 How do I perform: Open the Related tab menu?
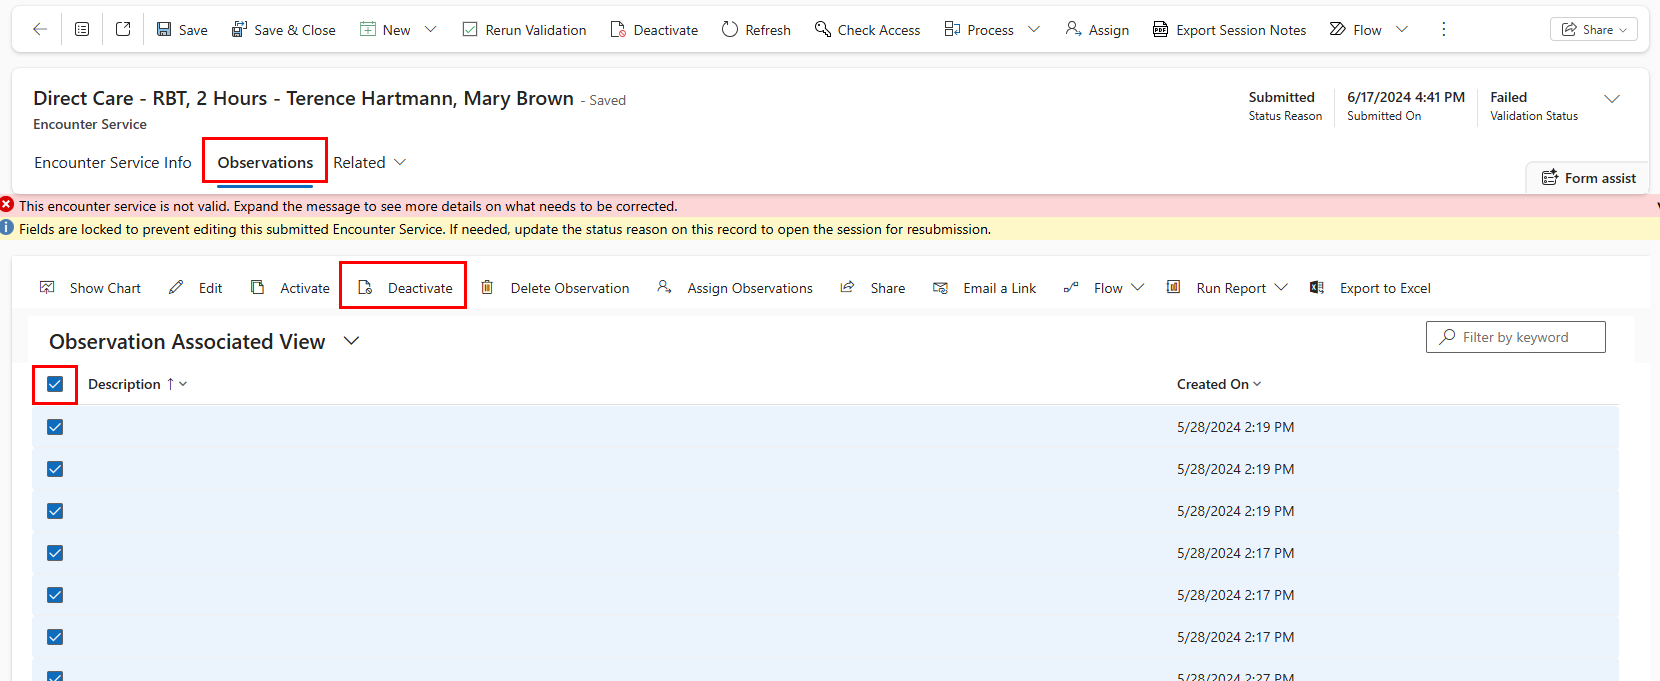pyautogui.click(x=369, y=162)
